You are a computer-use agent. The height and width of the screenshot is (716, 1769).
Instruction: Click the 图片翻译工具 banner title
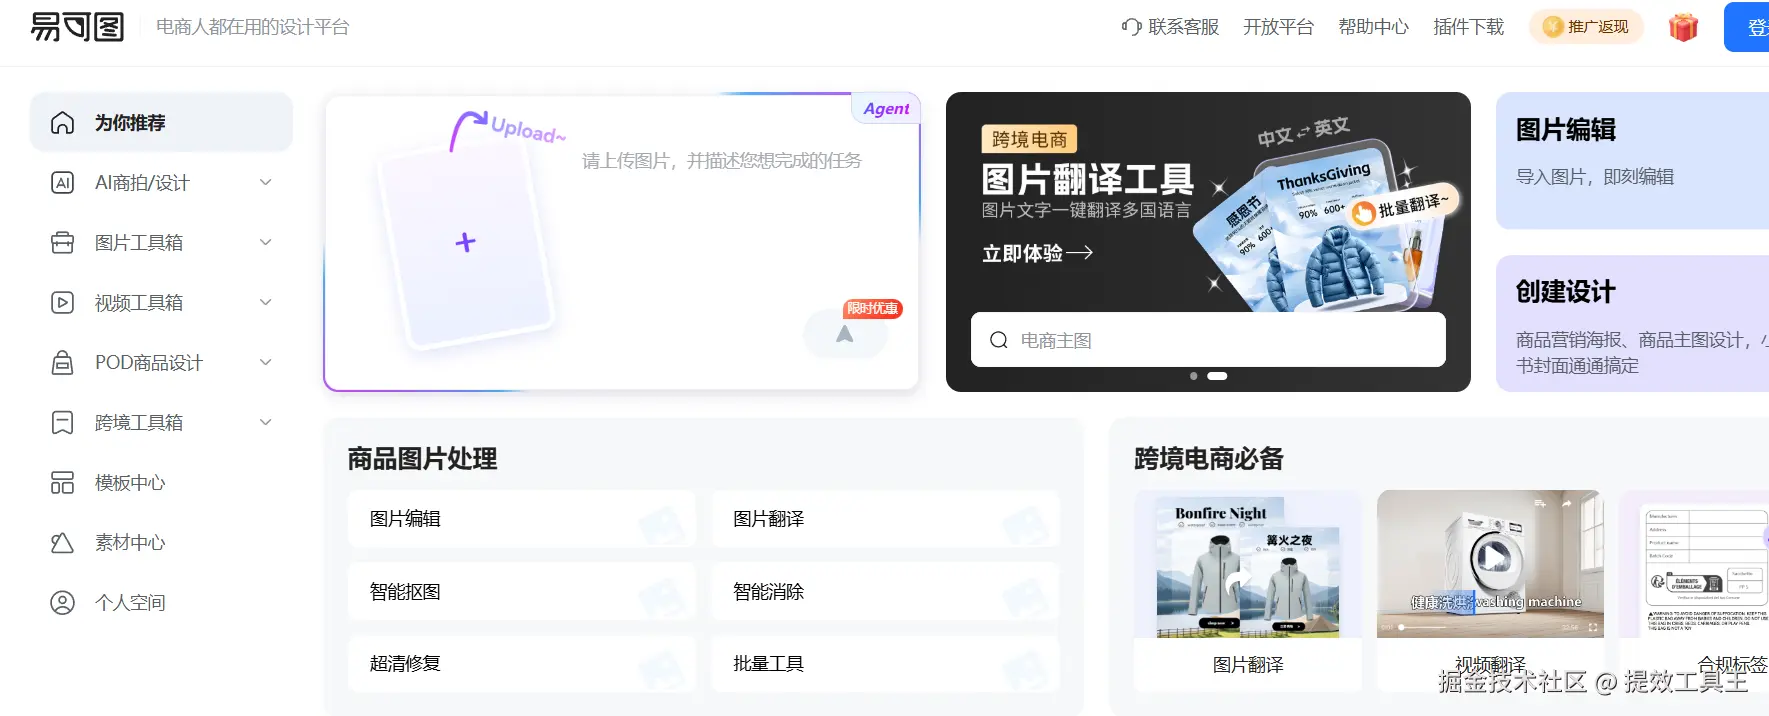pyautogui.click(x=1088, y=180)
